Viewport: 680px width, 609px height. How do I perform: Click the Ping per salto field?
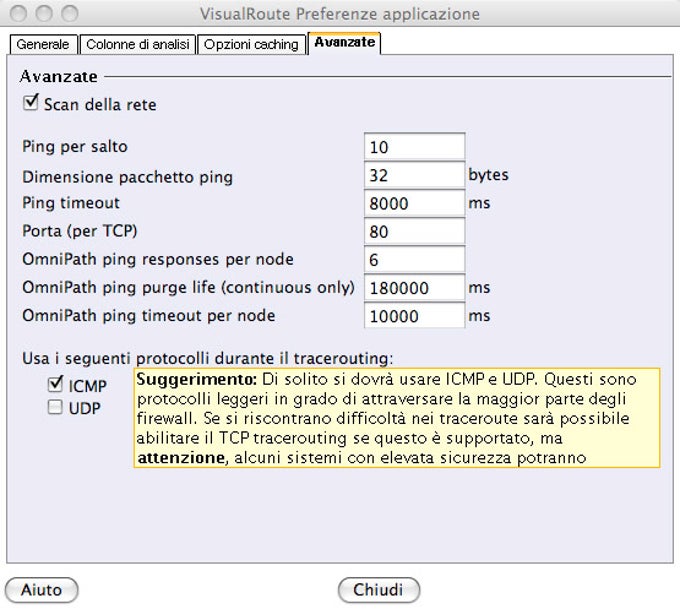(414, 147)
